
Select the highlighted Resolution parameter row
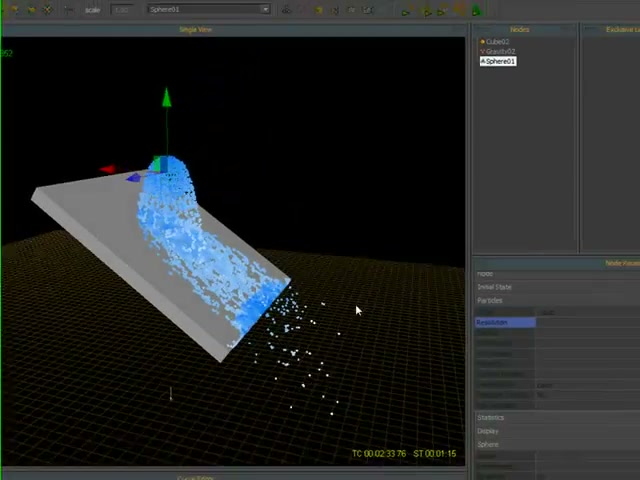click(x=505, y=322)
